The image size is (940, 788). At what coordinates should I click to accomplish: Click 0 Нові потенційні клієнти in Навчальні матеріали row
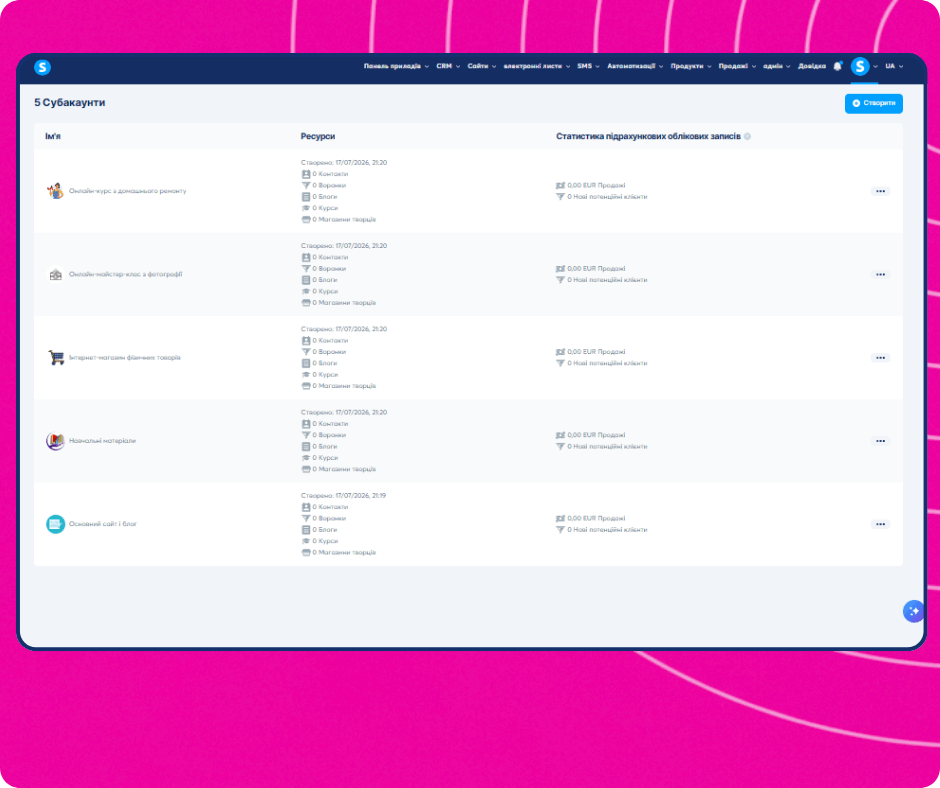607,447
